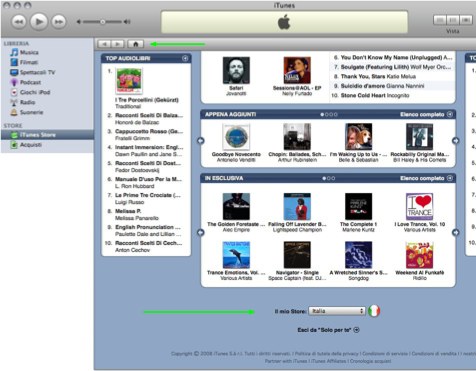Open Trance Emotions album cover
This screenshot has height=371, width=476.
[236, 255]
